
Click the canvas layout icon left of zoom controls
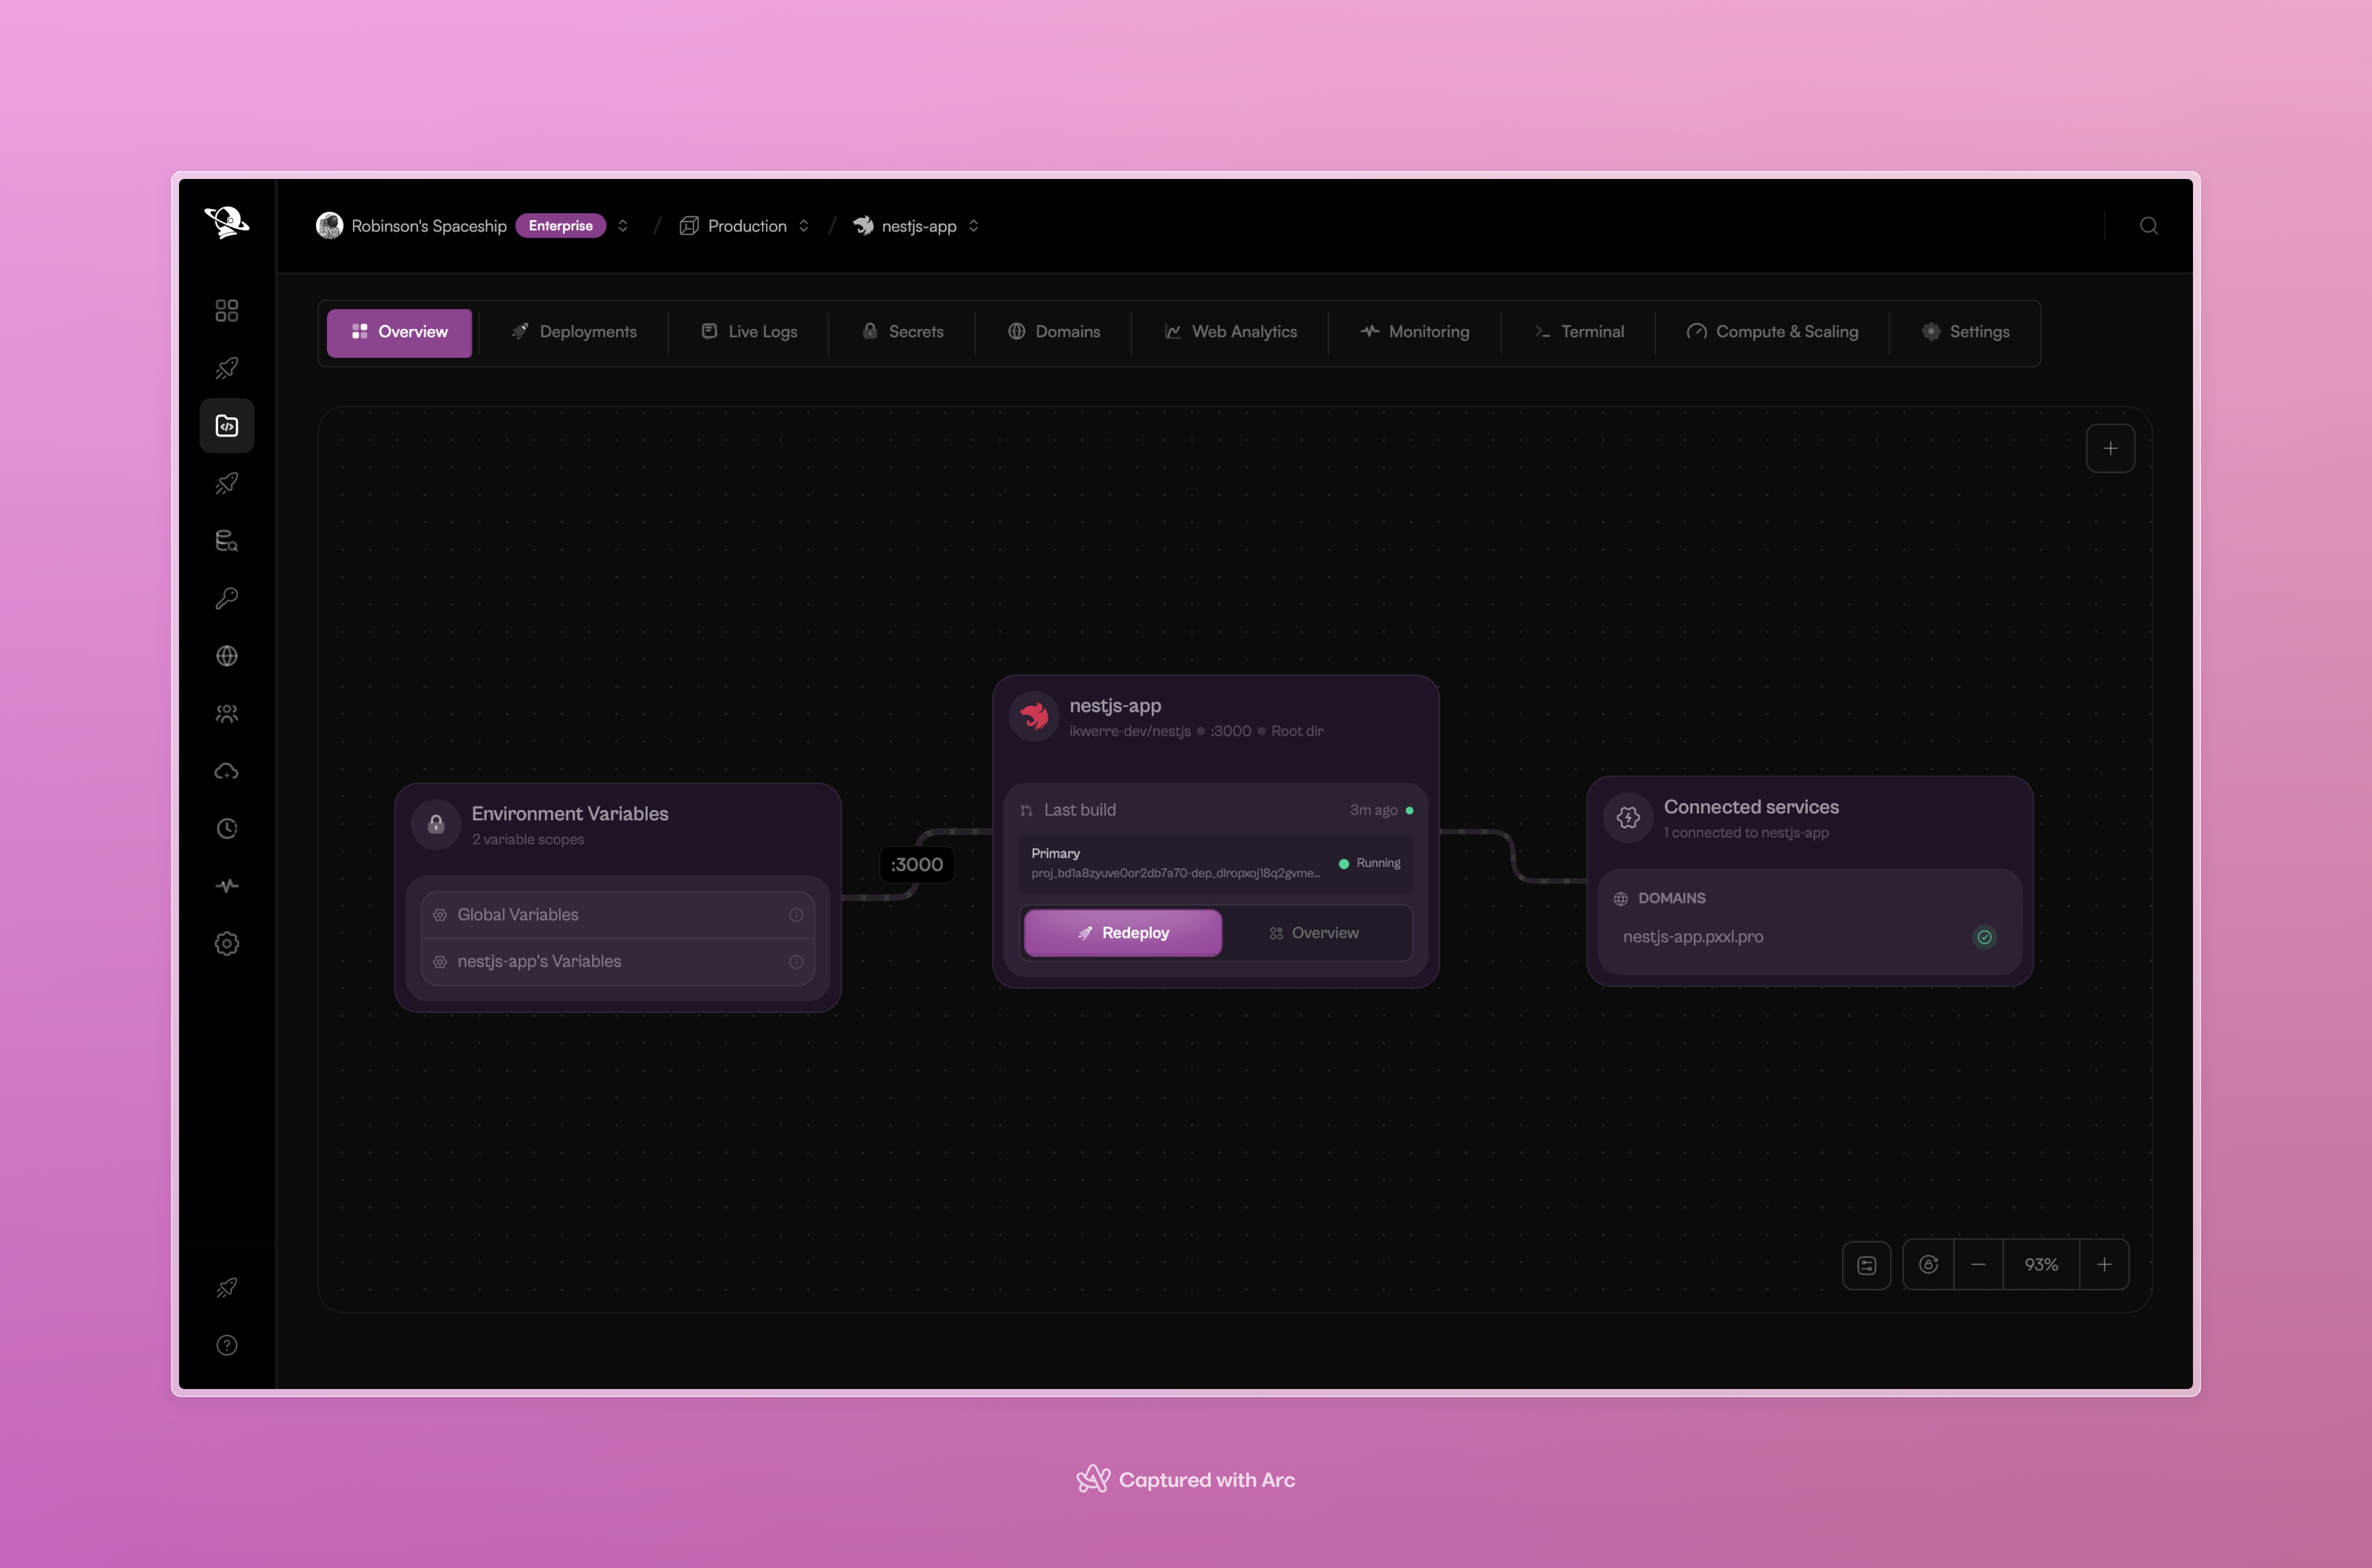[1866, 1265]
